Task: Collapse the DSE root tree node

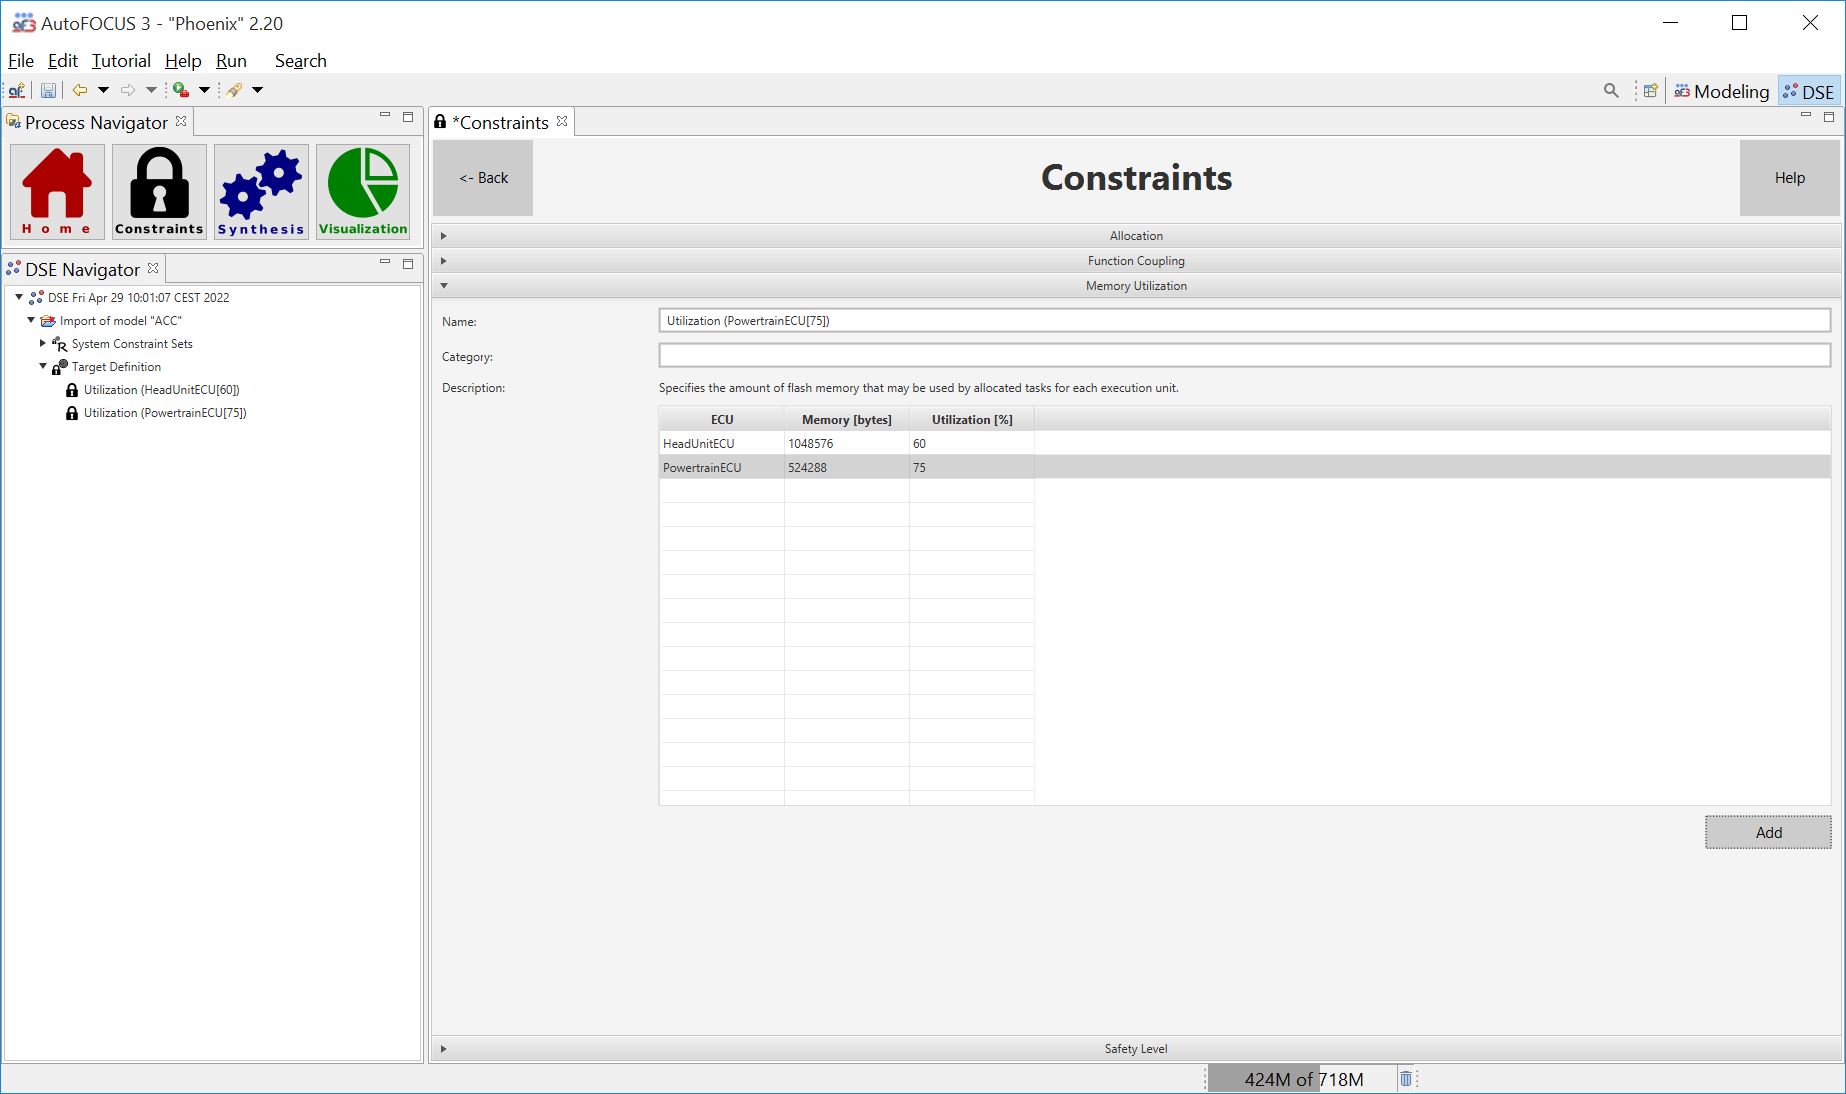Action: (x=19, y=297)
